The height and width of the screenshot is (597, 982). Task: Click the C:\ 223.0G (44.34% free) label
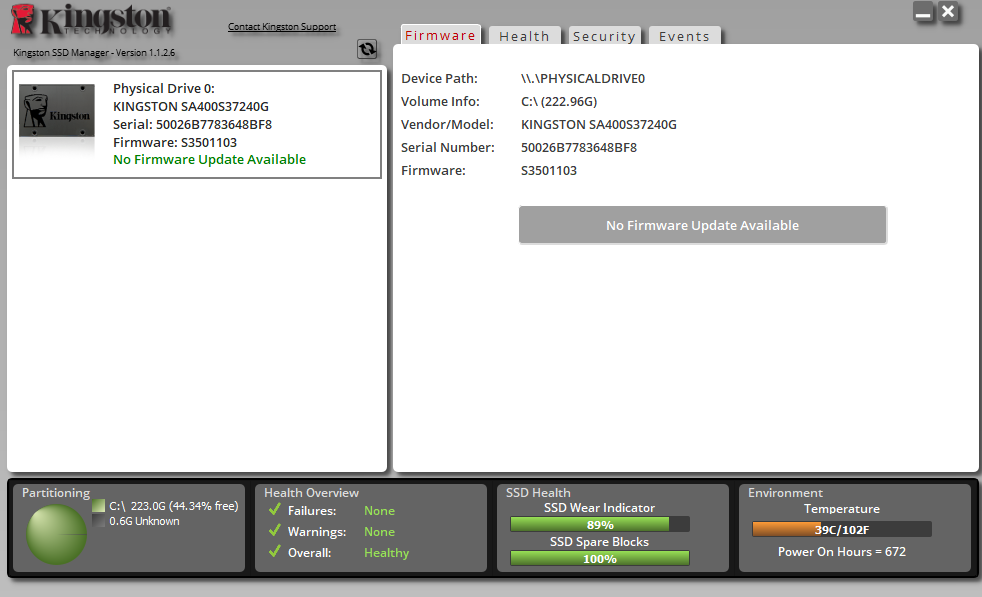pos(173,506)
